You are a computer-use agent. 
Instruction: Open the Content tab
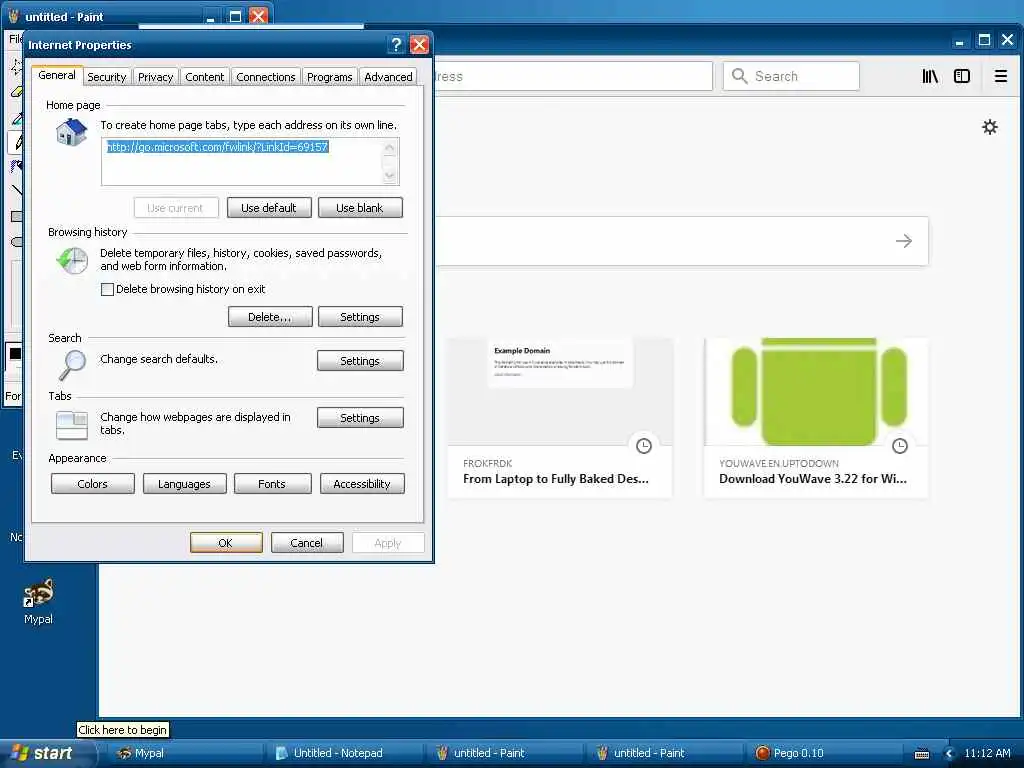[204, 77]
